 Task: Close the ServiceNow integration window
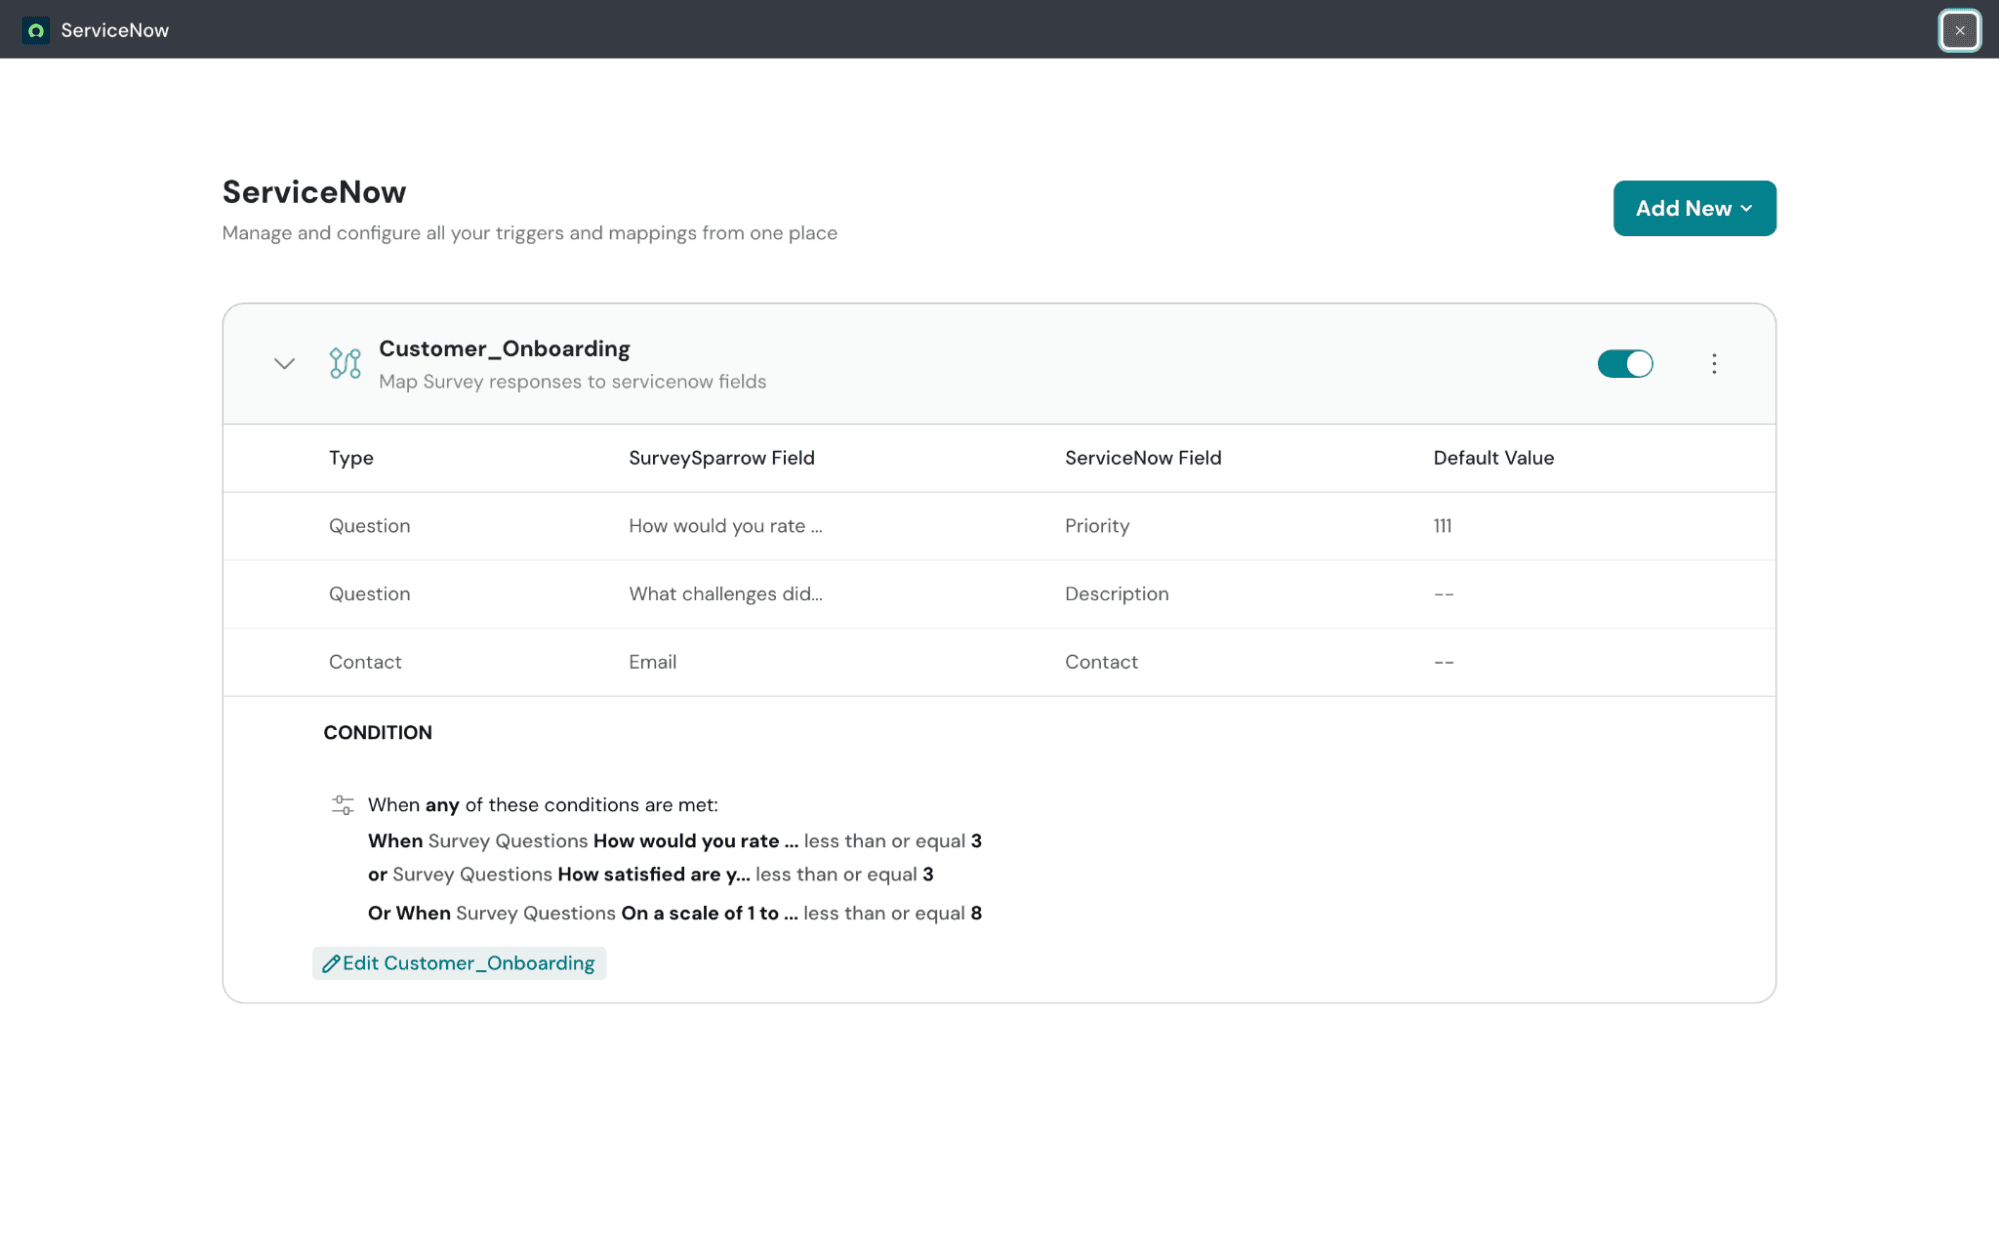click(1959, 30)
